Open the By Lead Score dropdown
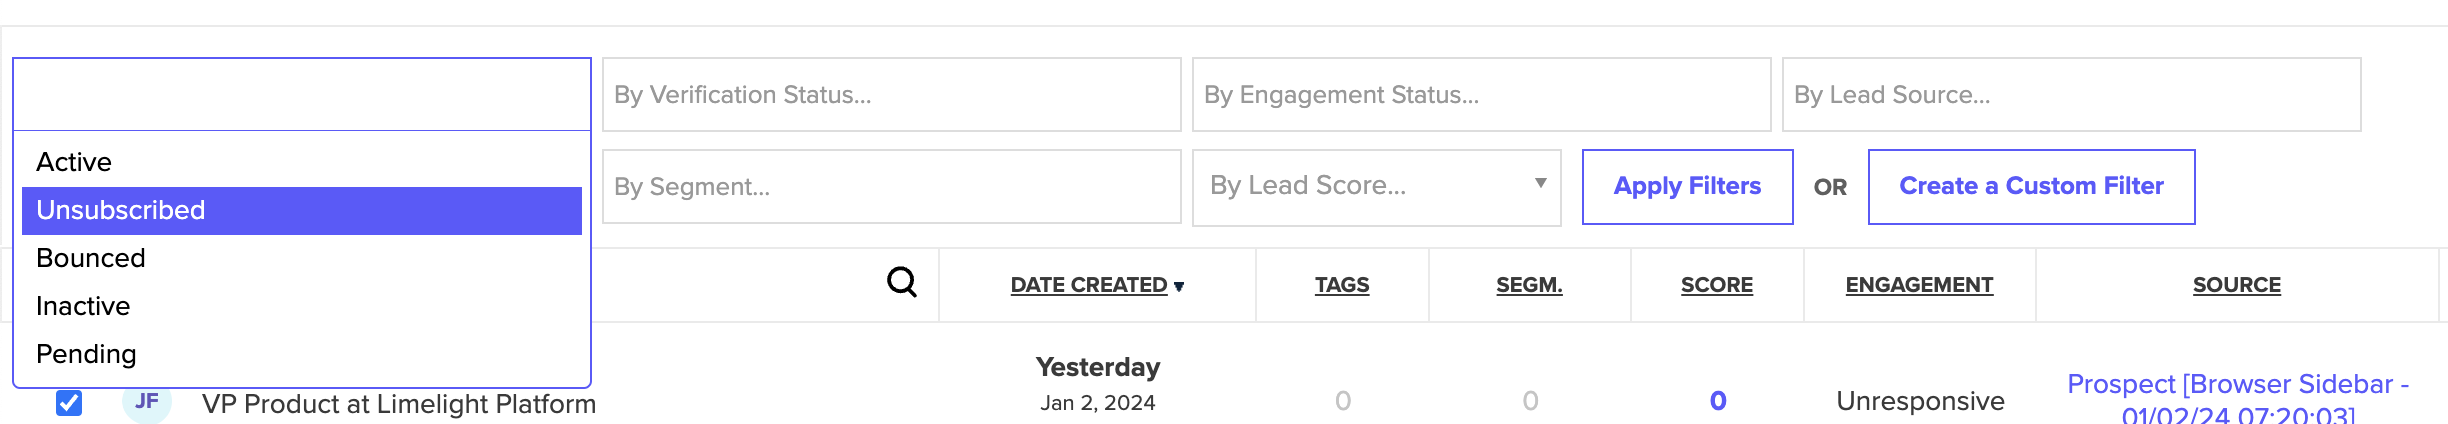 pyautogui.click(x=1376, y=187)
